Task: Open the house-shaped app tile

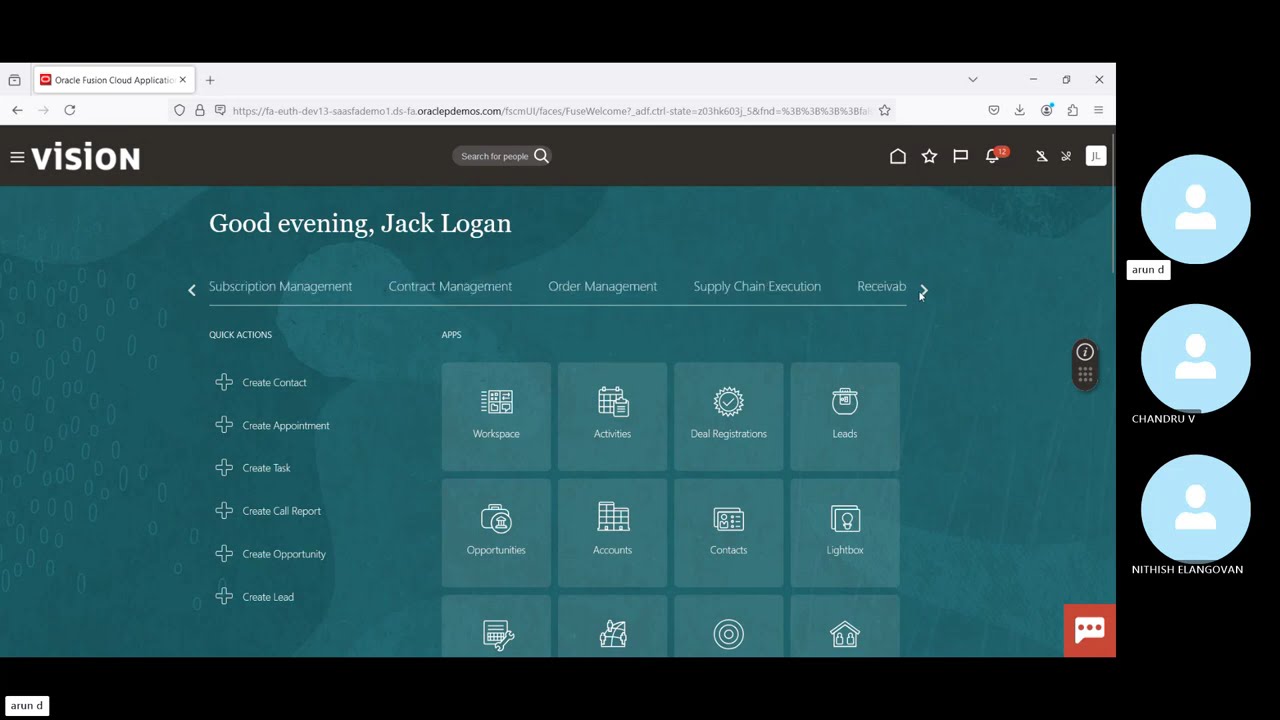Action: pos(845,628)
